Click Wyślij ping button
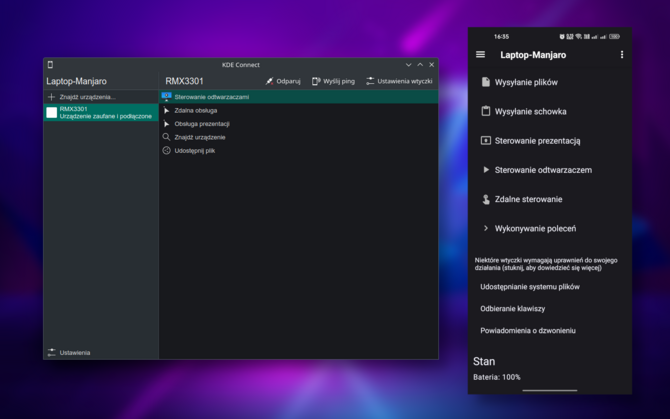 (x=333, y=81)
